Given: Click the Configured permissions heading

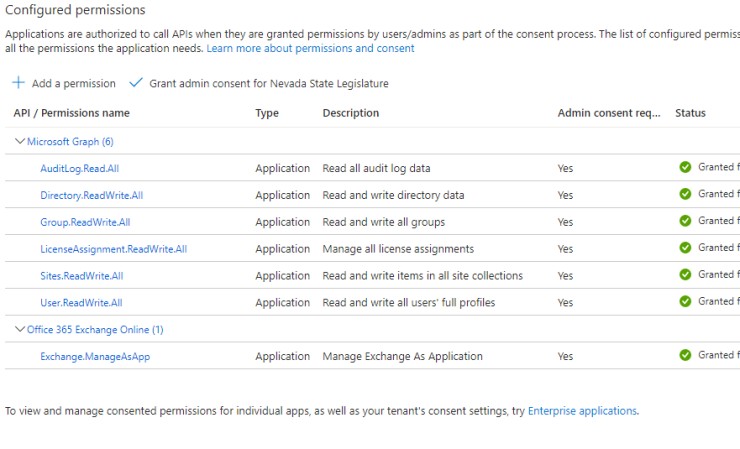Looking at the screenshot, I should (x=75, y=10).
